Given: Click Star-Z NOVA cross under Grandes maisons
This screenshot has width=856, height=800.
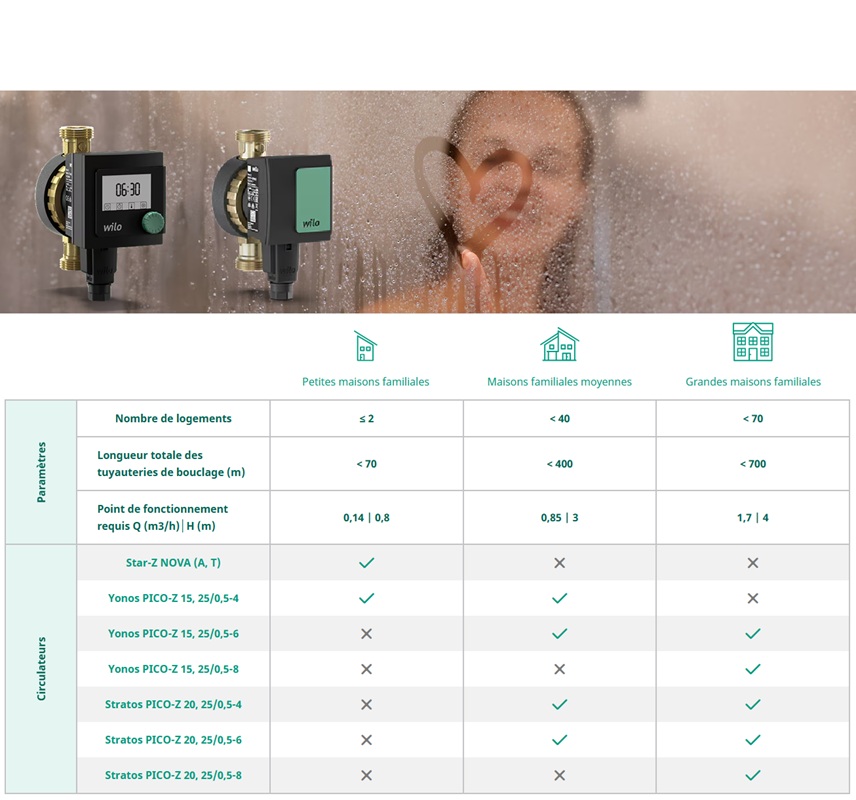Looking at the screenshot, I should (753, 563).
